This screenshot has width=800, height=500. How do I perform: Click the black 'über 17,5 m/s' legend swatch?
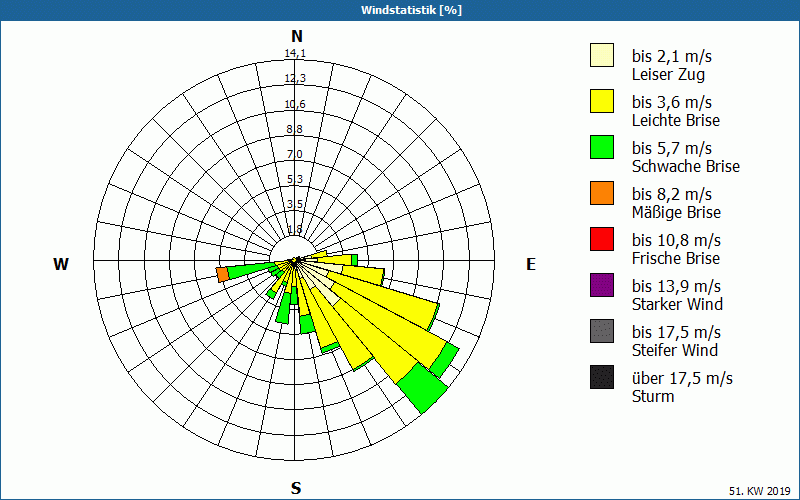click(602, 377)
